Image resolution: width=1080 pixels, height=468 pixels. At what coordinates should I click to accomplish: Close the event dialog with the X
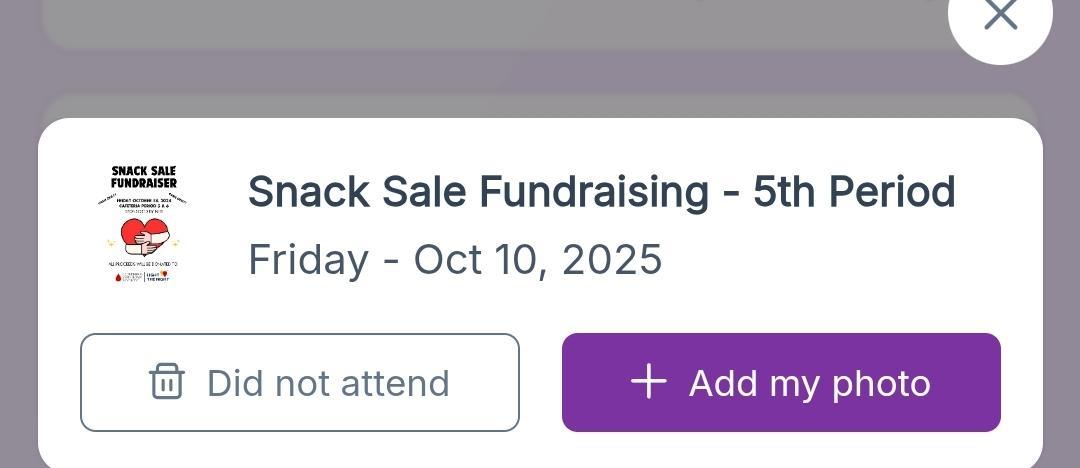coord(1000,15)
